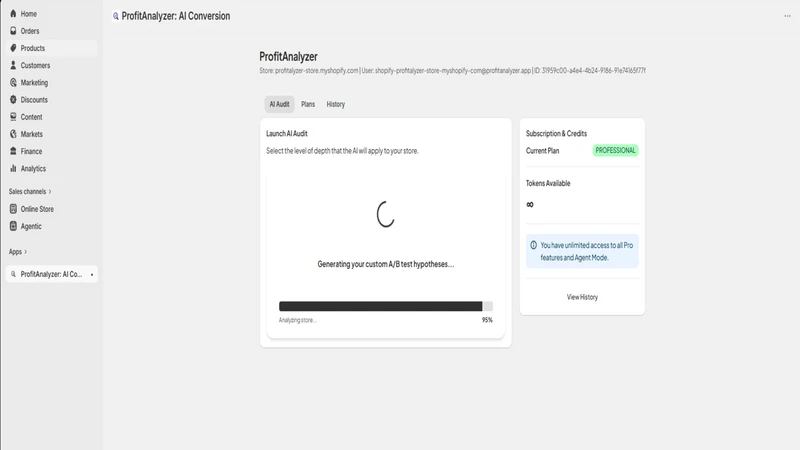The width and height of the screenshot is (800, 450).
Task: Click the Home house icon in the sidebar
Action: 13,14
